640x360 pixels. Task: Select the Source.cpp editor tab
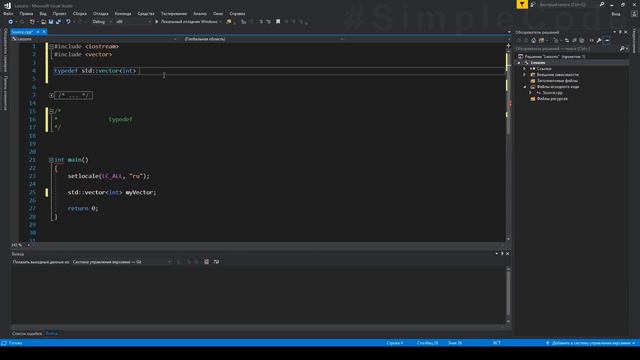coord(22,32)
